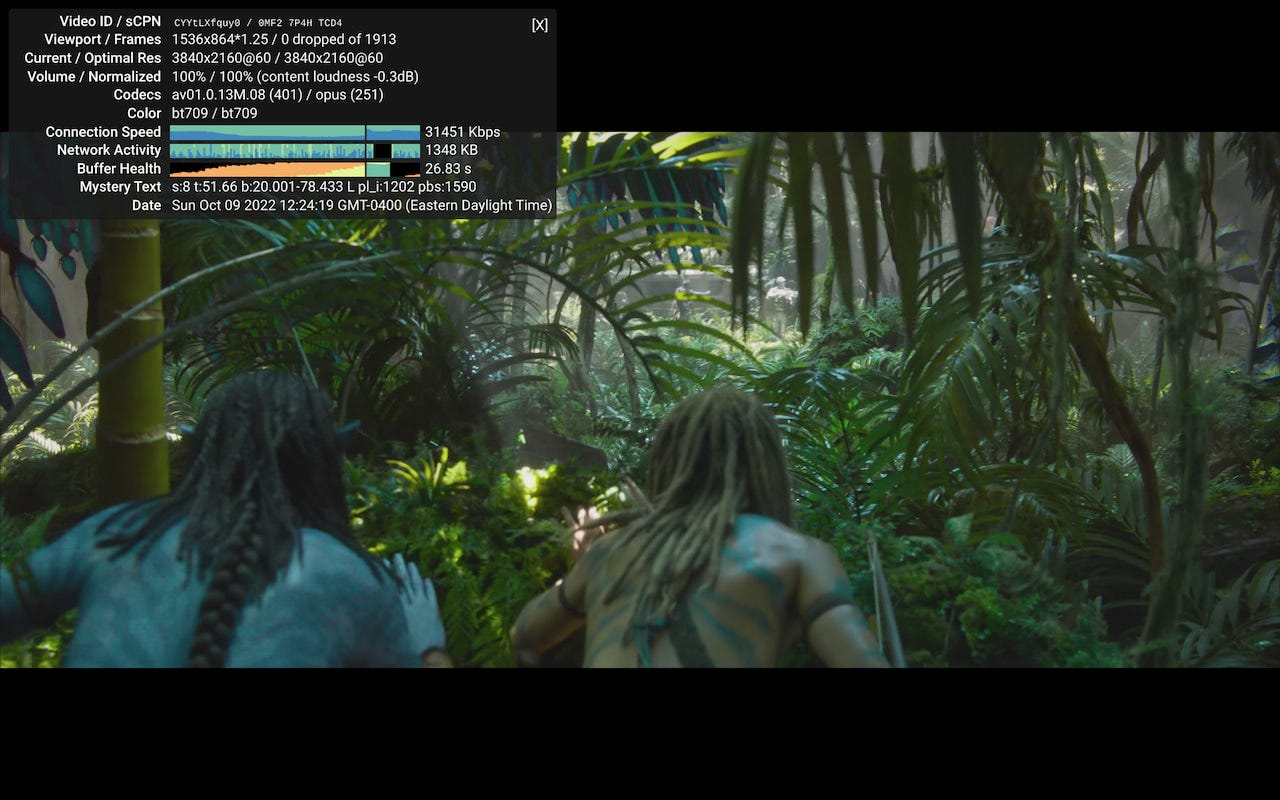Click the Date label
The height and width of the screenshot is (800, 1280).
tap(146, 205)
